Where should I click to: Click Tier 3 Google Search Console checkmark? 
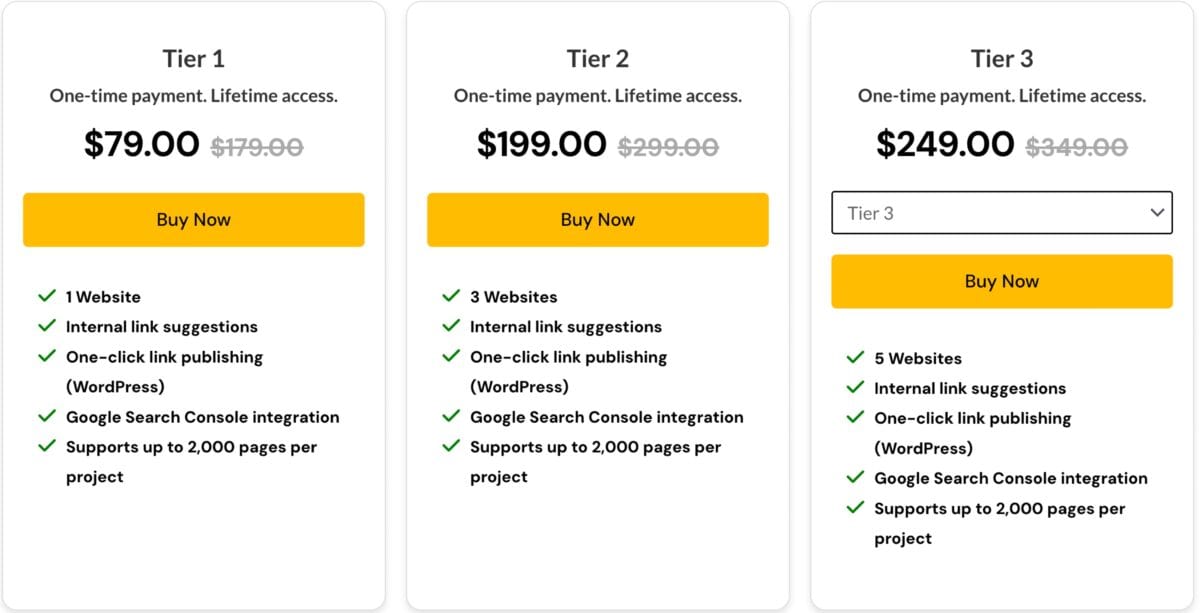point(855,478)
